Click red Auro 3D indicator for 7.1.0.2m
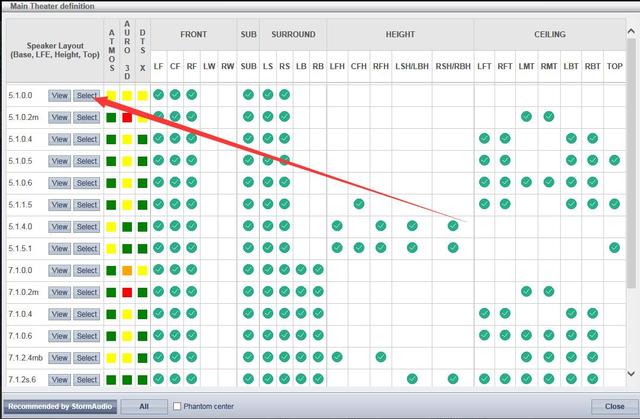Screen dimensions: 640x419 [127, 292]
